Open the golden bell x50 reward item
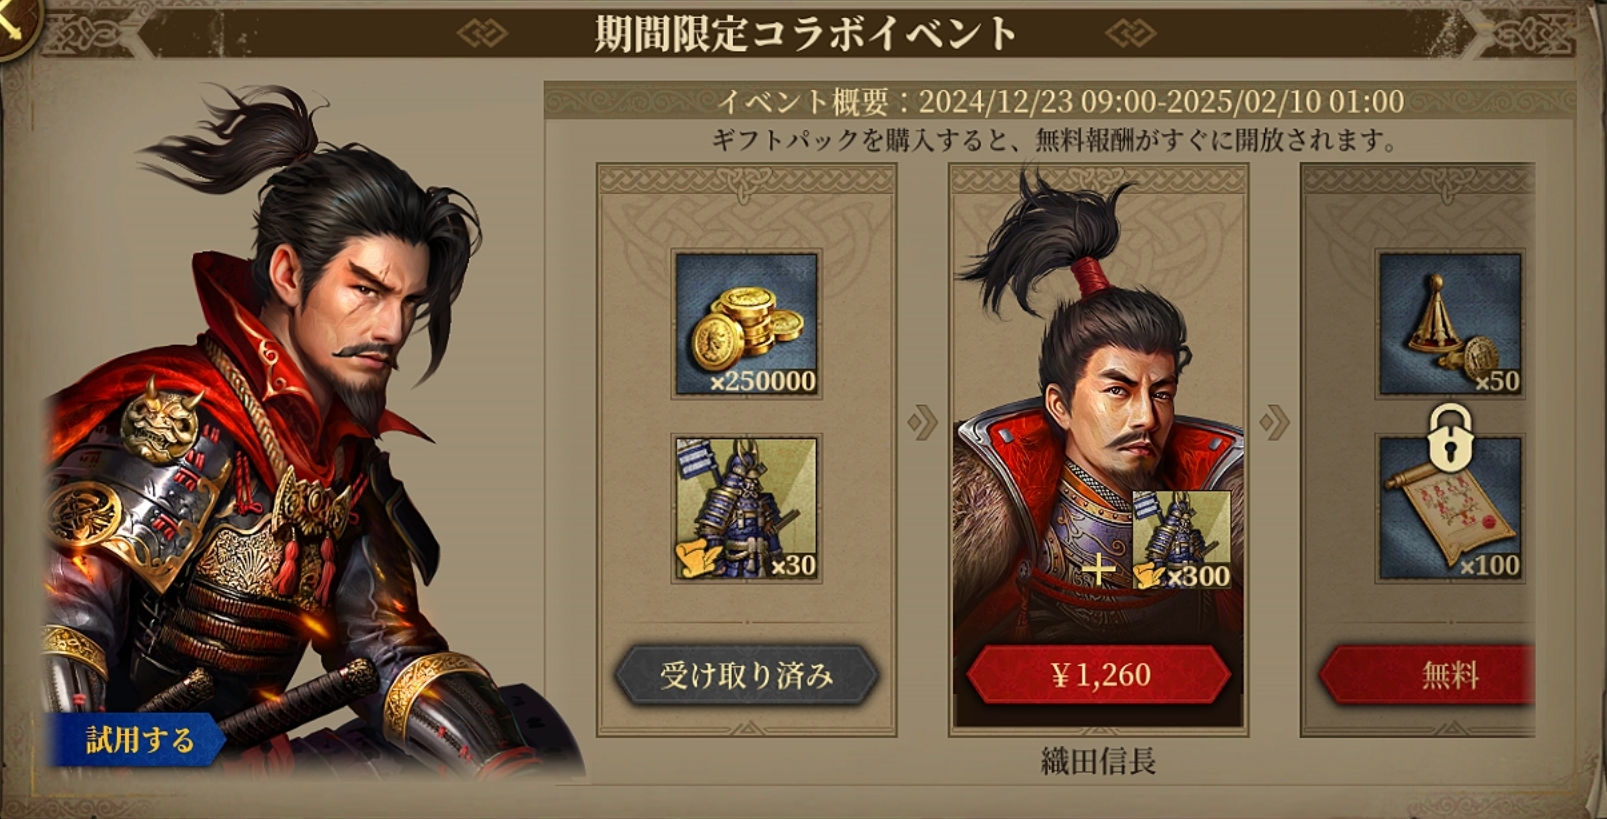1607x819 pixels. coord(1450,324)
